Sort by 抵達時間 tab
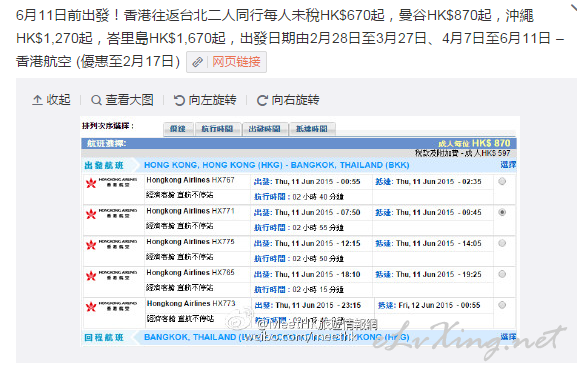 click(x=312, y=129)
